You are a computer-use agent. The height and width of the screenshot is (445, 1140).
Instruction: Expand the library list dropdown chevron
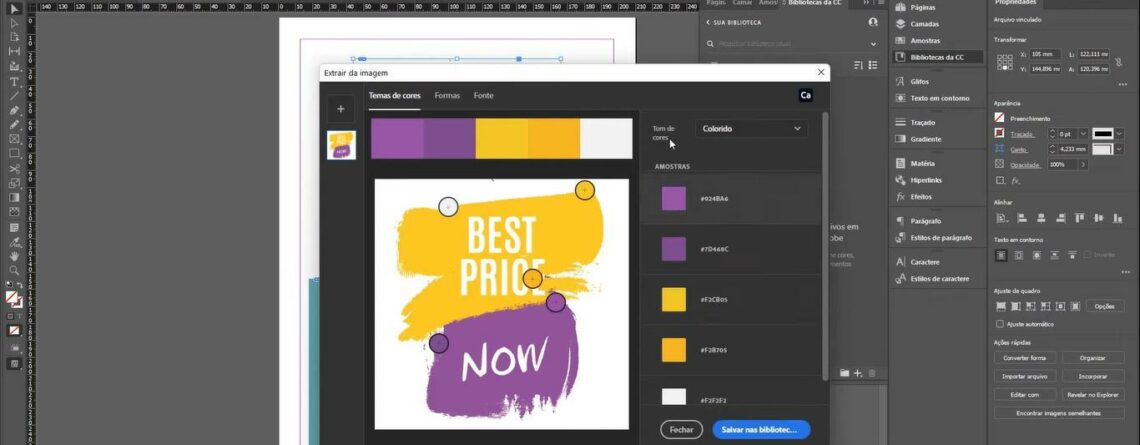[872, 44]
